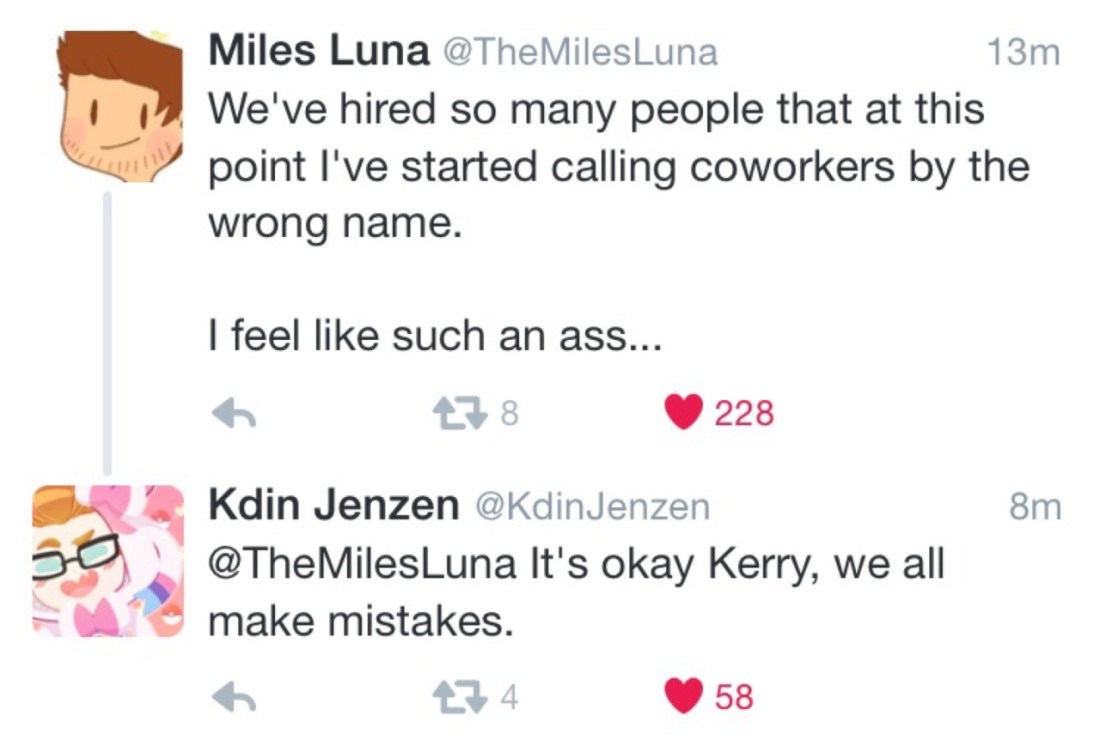Screen dimensions: 1100x740
Task: Open the @KdinJenzen handle link
Action: pyautogui.click(x=590, y=508)
